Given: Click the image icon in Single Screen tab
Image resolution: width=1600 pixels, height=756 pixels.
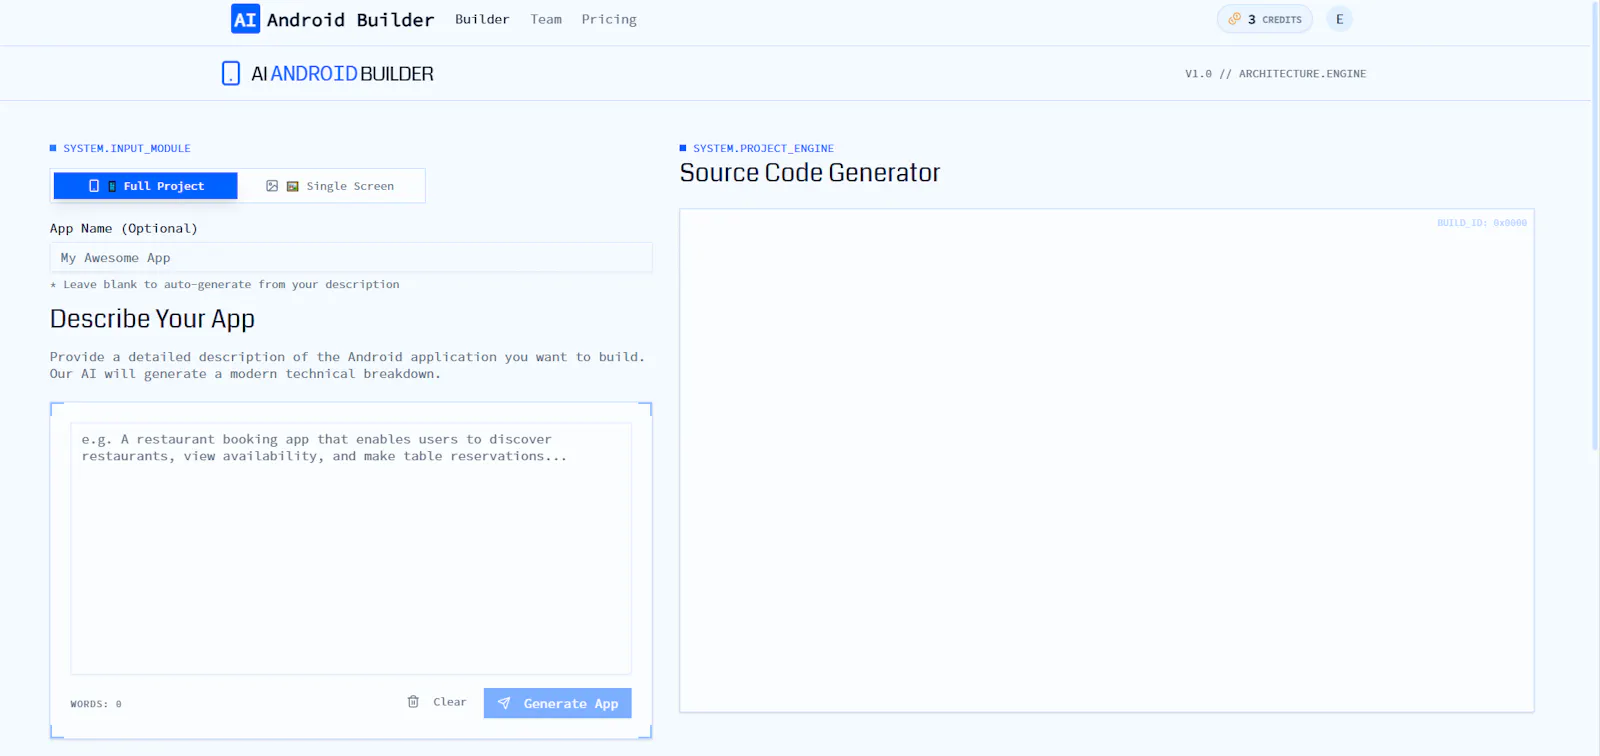Looking at the screenshot, I should (272, 186).
